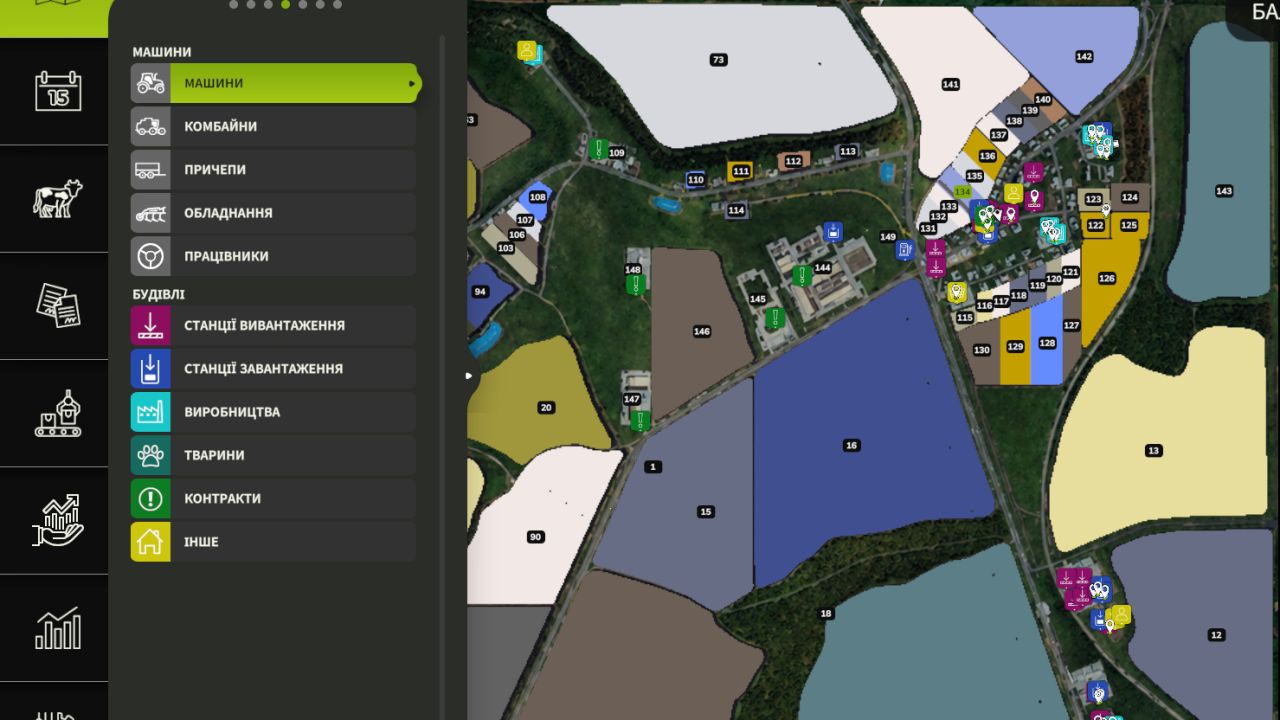The image size is (1280, 720).
Task: Select field 146 label on map
Action: tap(702, 331)
